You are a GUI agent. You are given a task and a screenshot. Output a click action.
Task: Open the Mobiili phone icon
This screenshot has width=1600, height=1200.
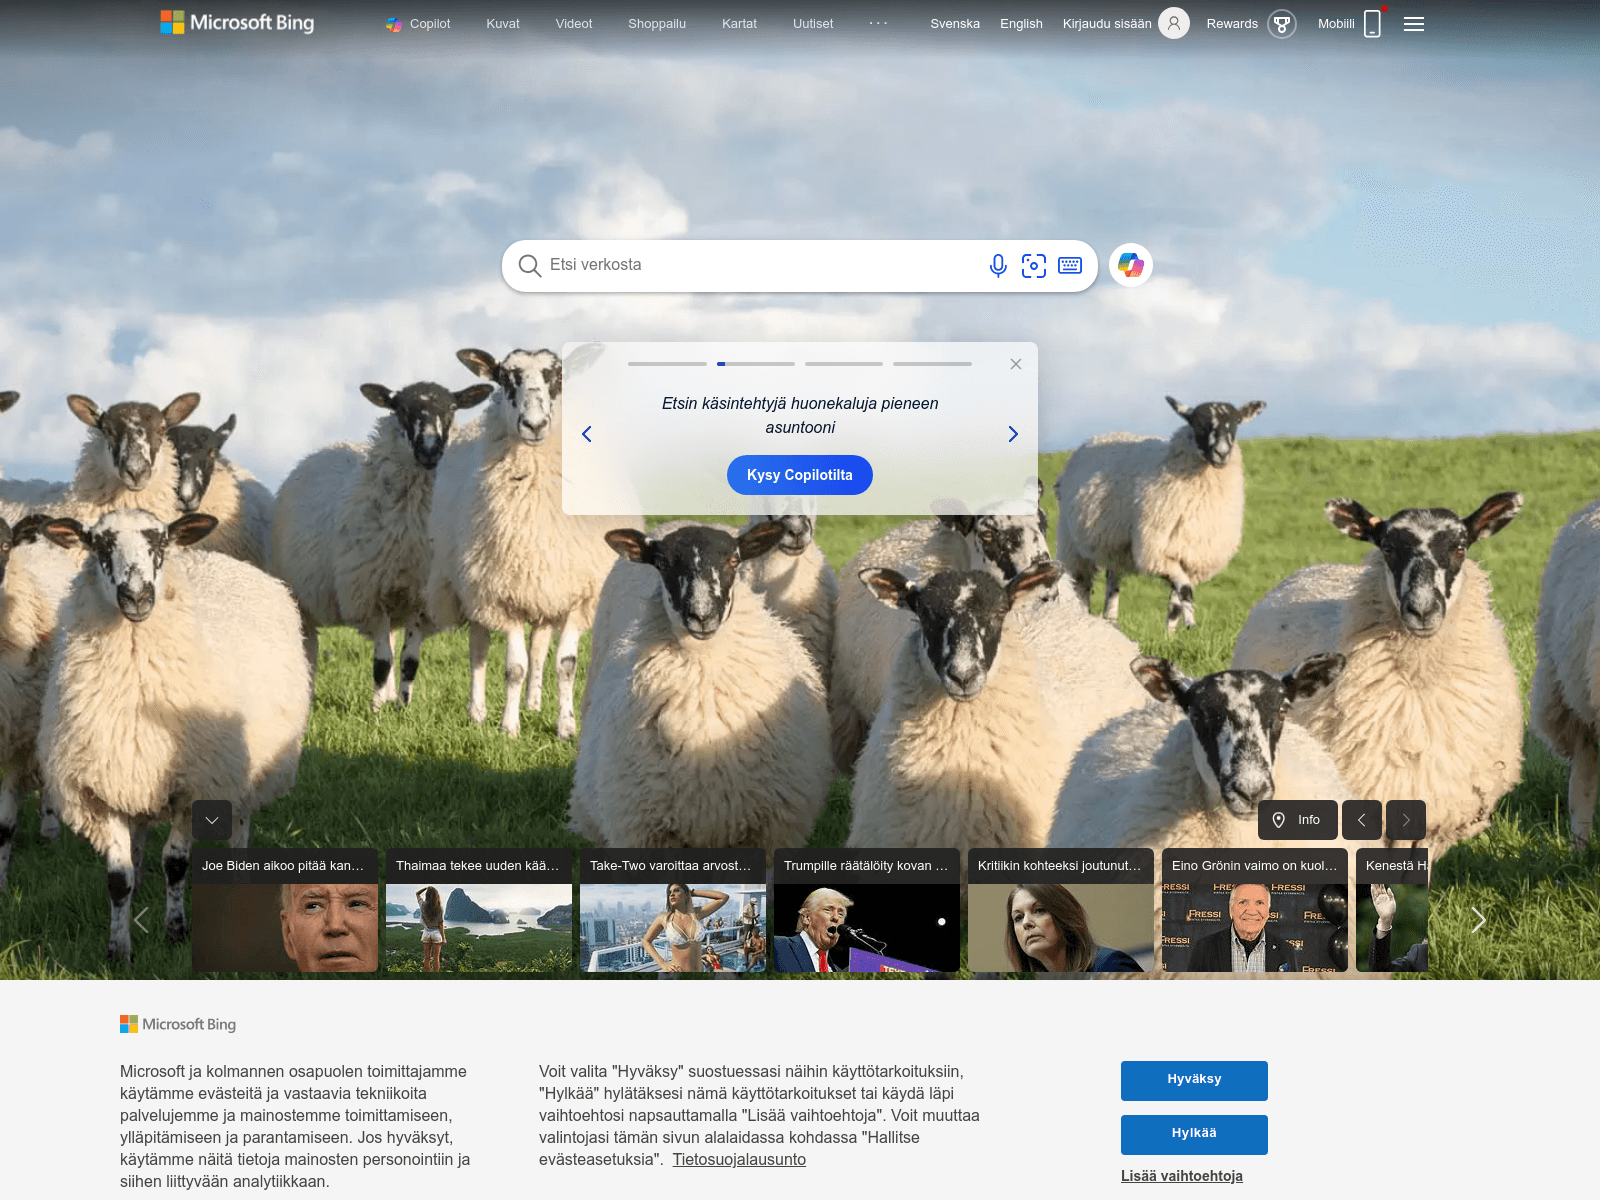coord(1373,23)
